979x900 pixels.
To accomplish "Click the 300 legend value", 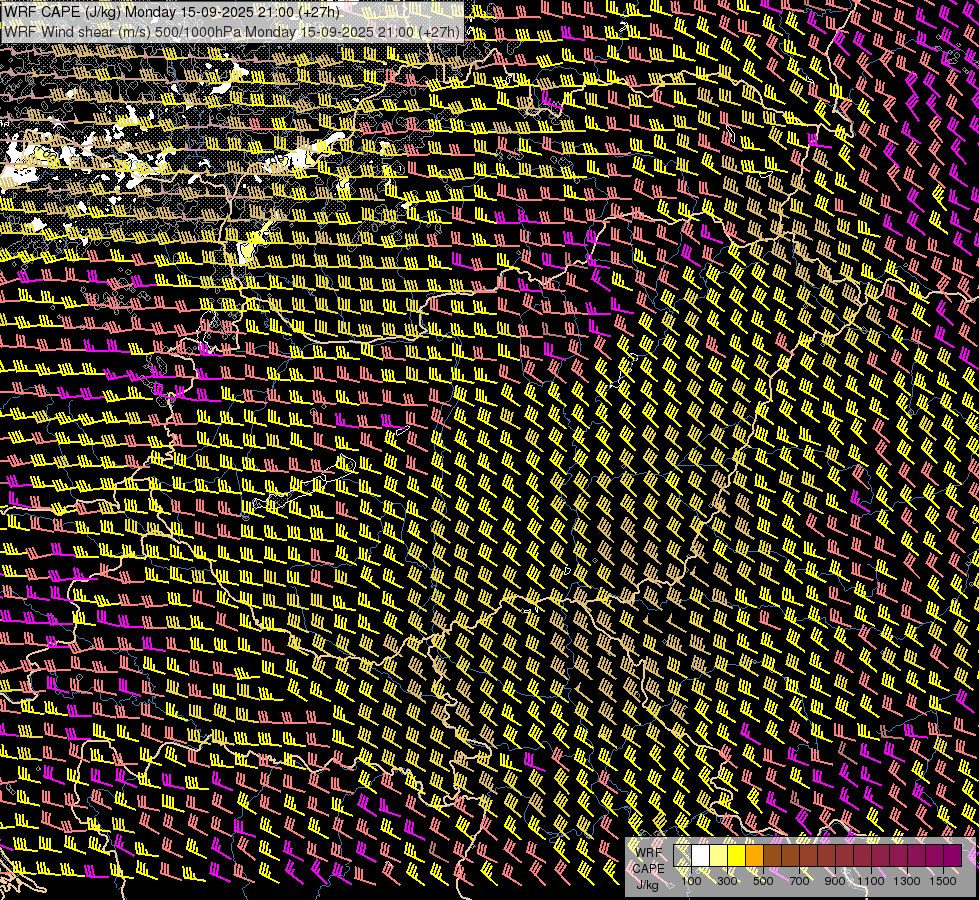I will (727, 881).
